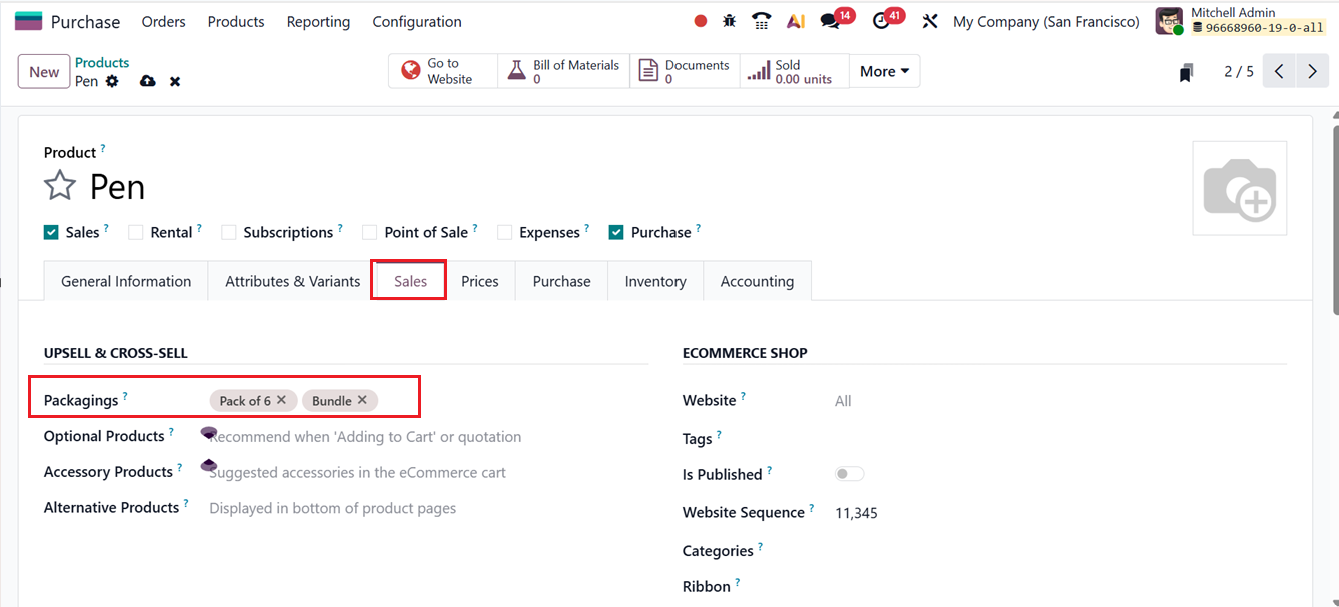Open the gear action menu beside Pen breadcrumb
Viewport: 1339px width, 607px height.
click(x=113, y=81)
